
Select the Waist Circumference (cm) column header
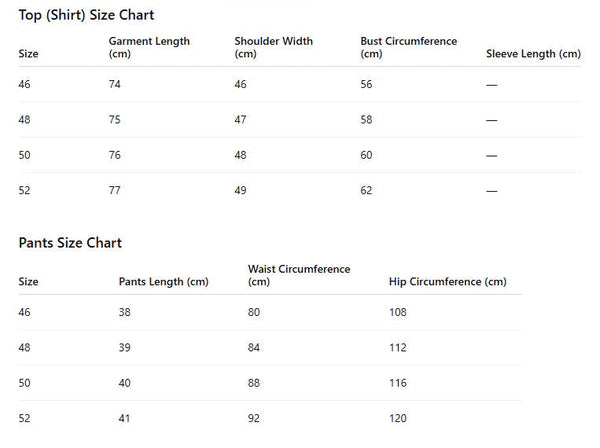(x=299, y=275)
